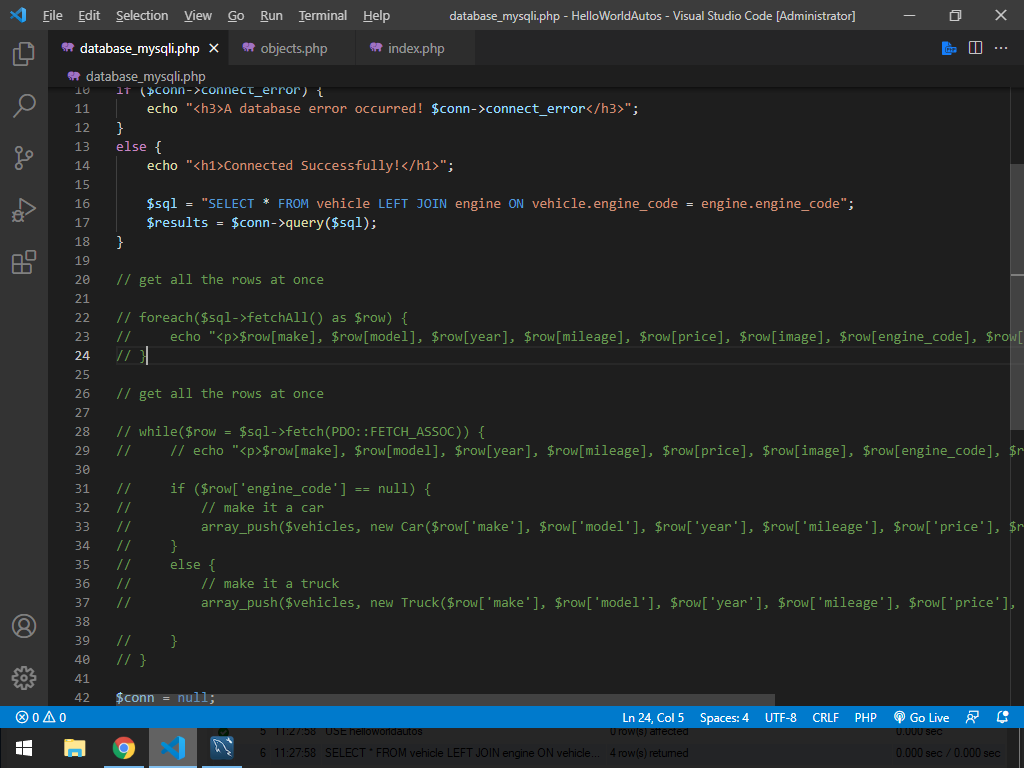Screen dimensions: 1024x768
Task: Switch to the objects.php tab
Action: point(292,48)
